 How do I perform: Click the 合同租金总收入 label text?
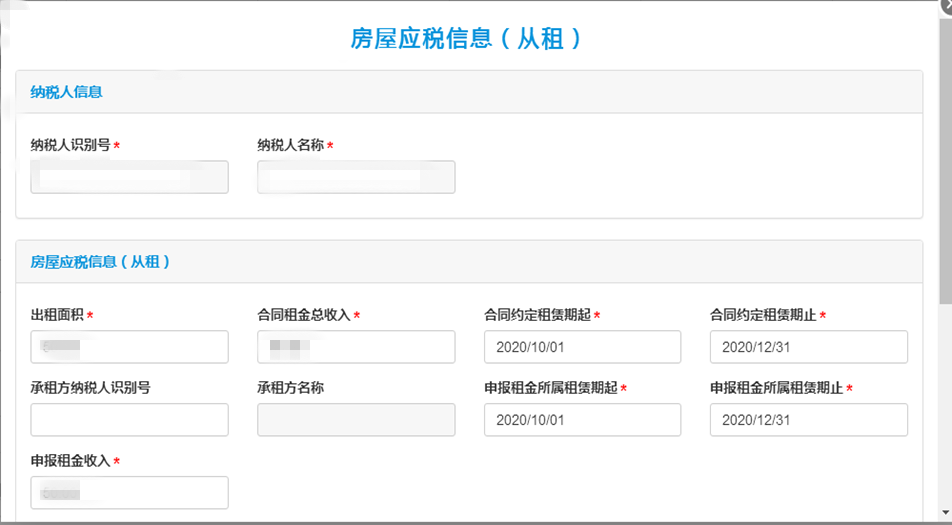pos(304,315)
